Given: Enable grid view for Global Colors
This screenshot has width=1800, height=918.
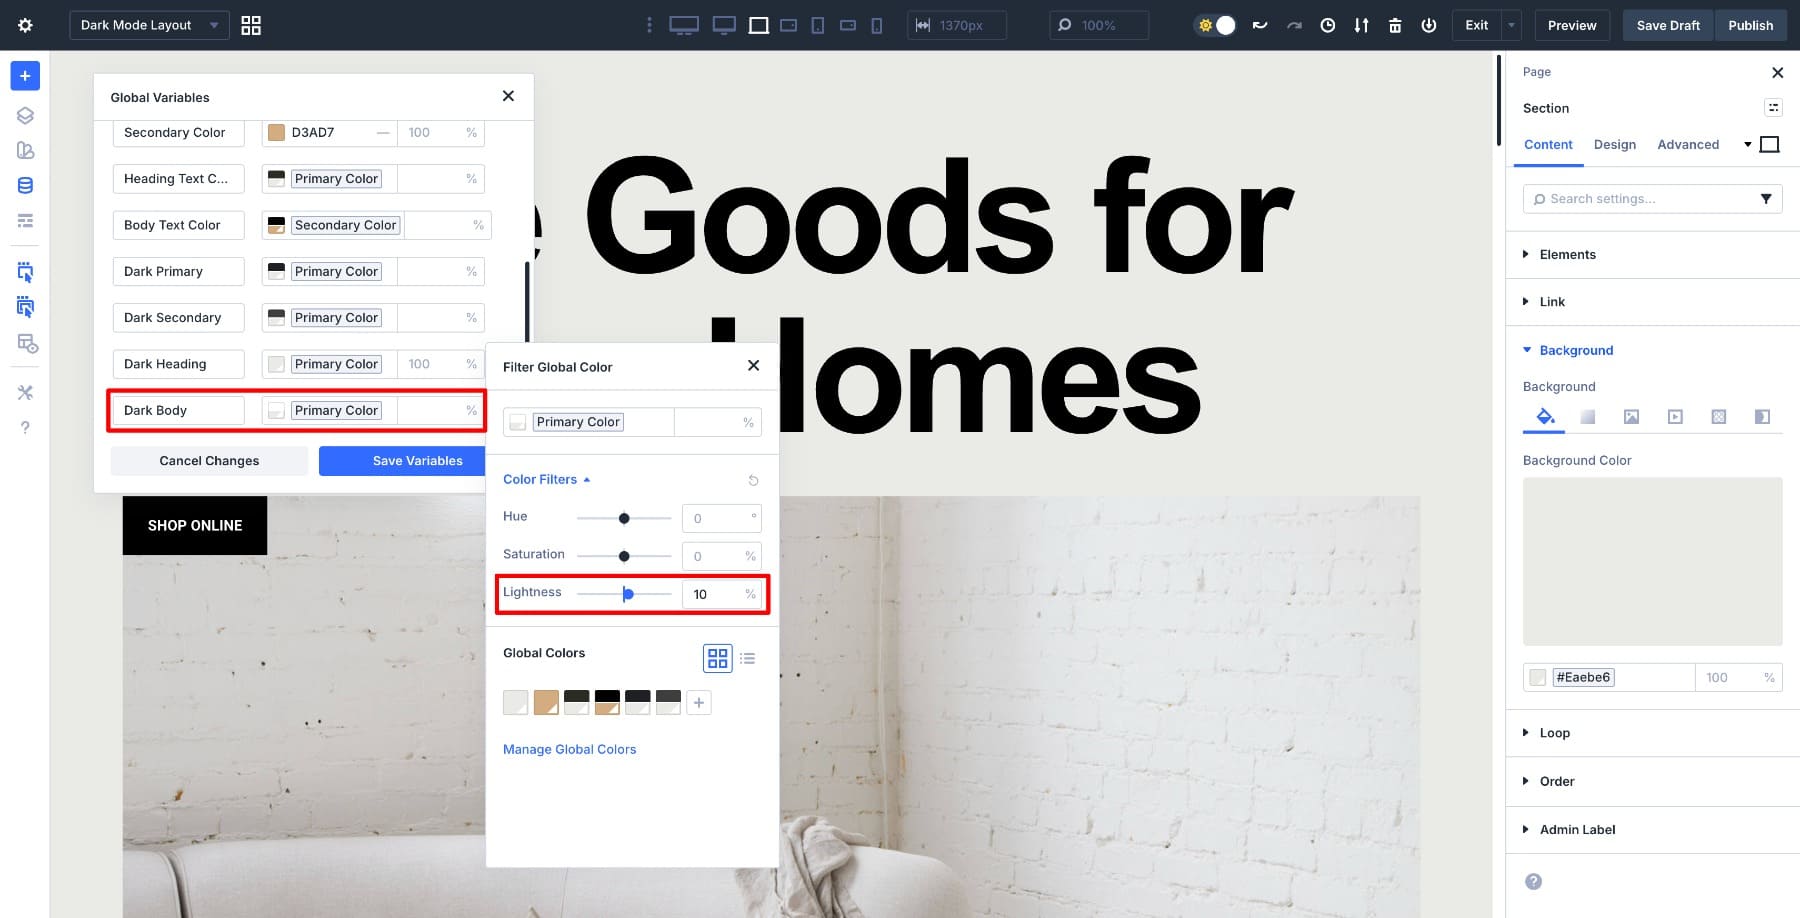Looking at the screenshot, I should [717, 658].
